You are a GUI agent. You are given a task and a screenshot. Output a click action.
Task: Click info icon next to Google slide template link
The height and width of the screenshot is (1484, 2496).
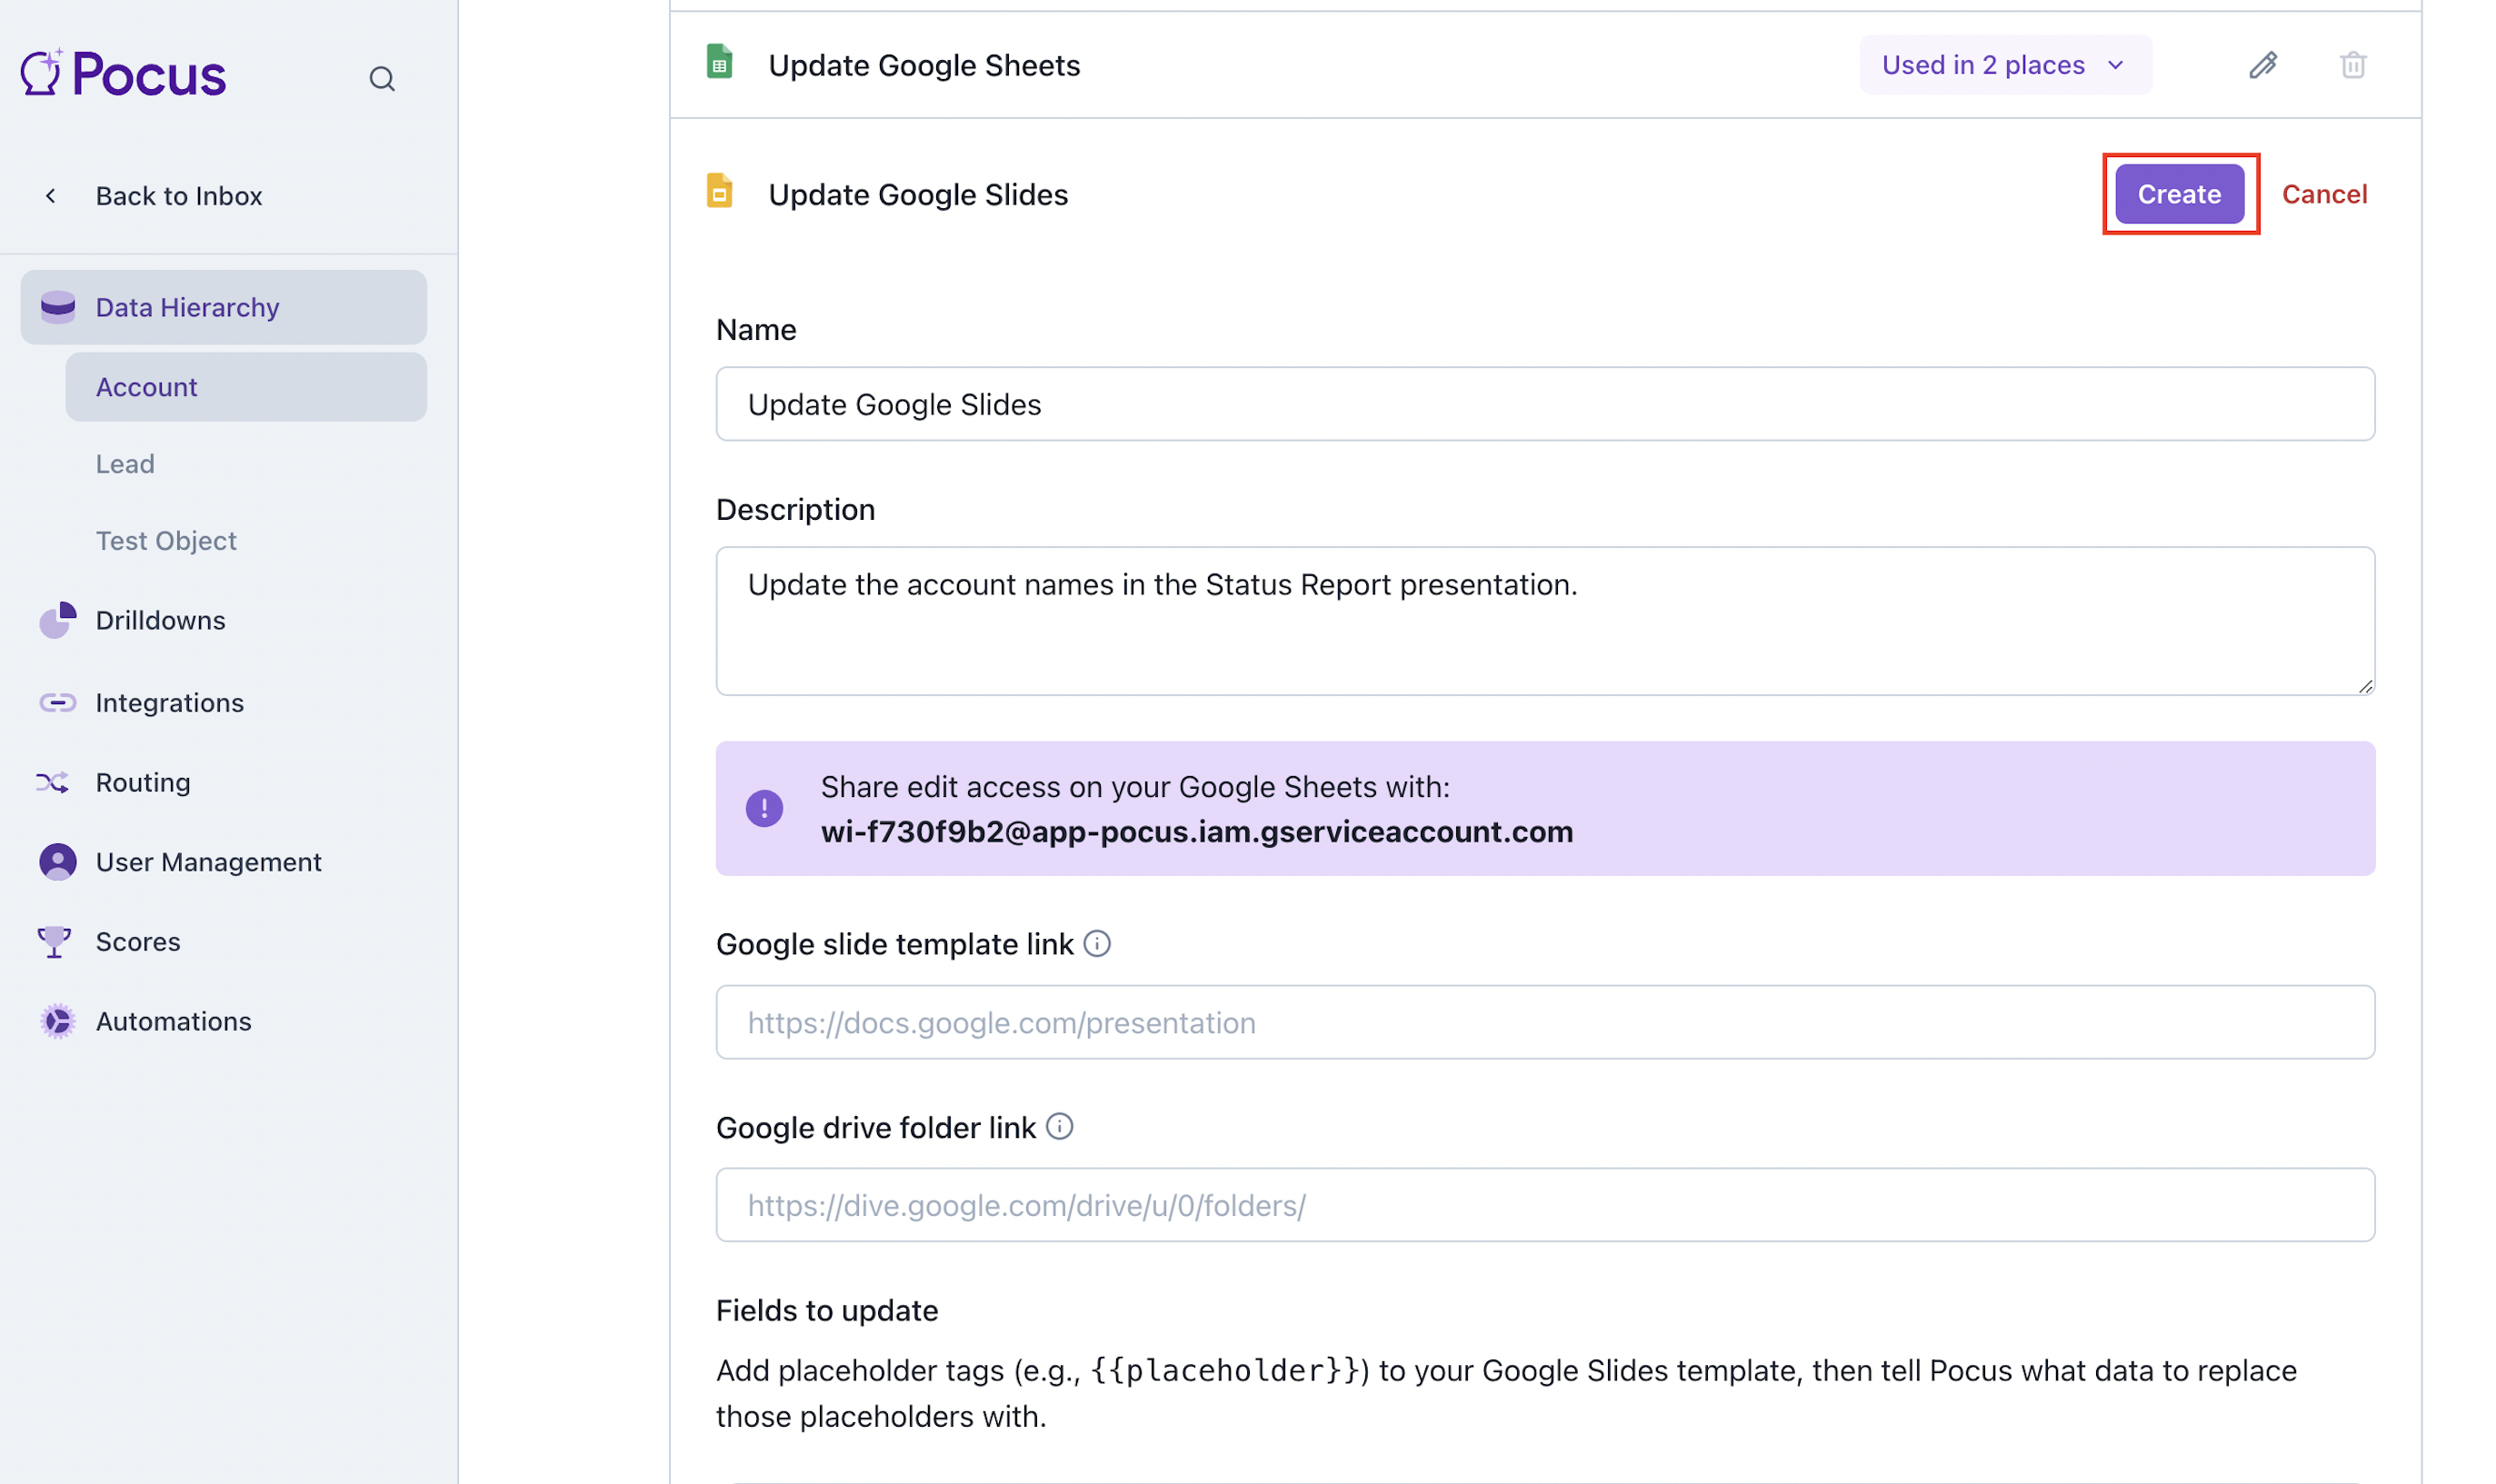[1096, 943]
